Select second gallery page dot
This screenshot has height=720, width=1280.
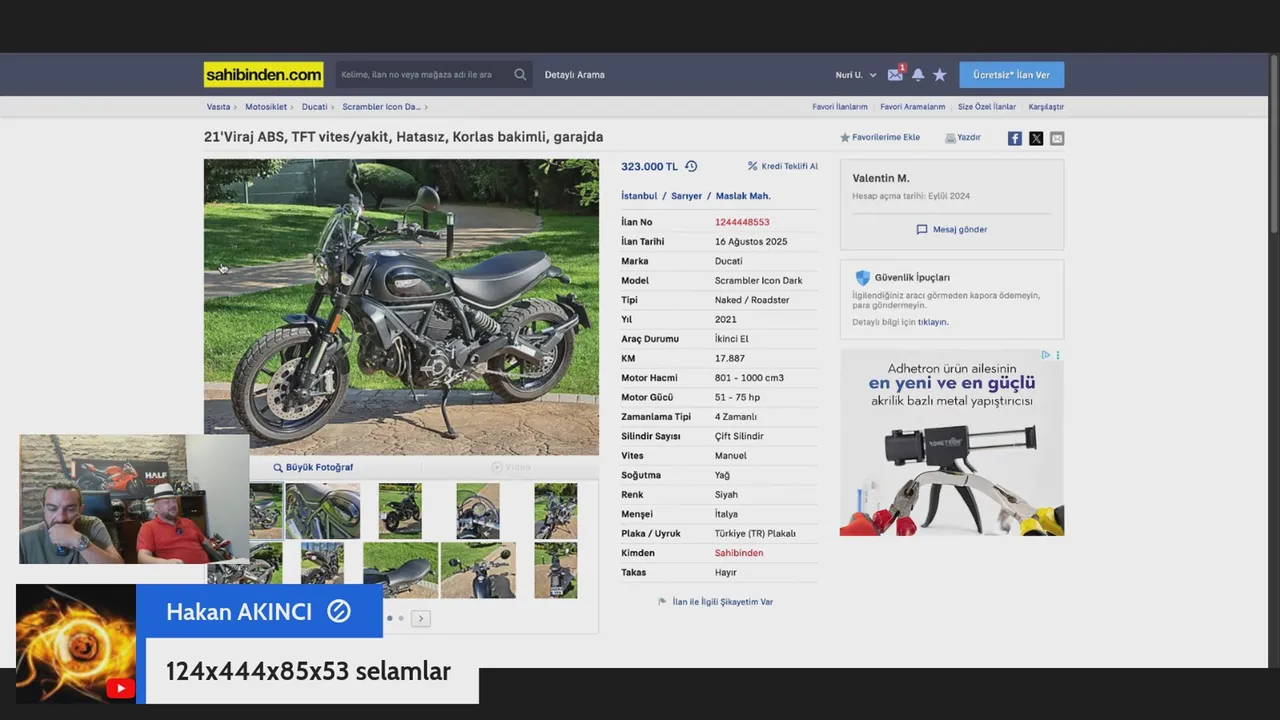pos(401,618)
